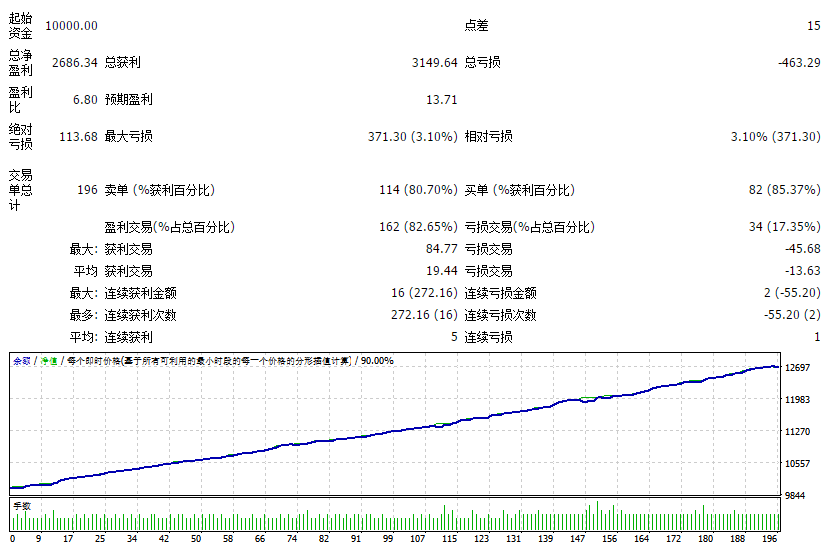Select the expected payoff value 13.71
Screen dimensions: 832x551
pyautogui.click(x=441, y=100)
